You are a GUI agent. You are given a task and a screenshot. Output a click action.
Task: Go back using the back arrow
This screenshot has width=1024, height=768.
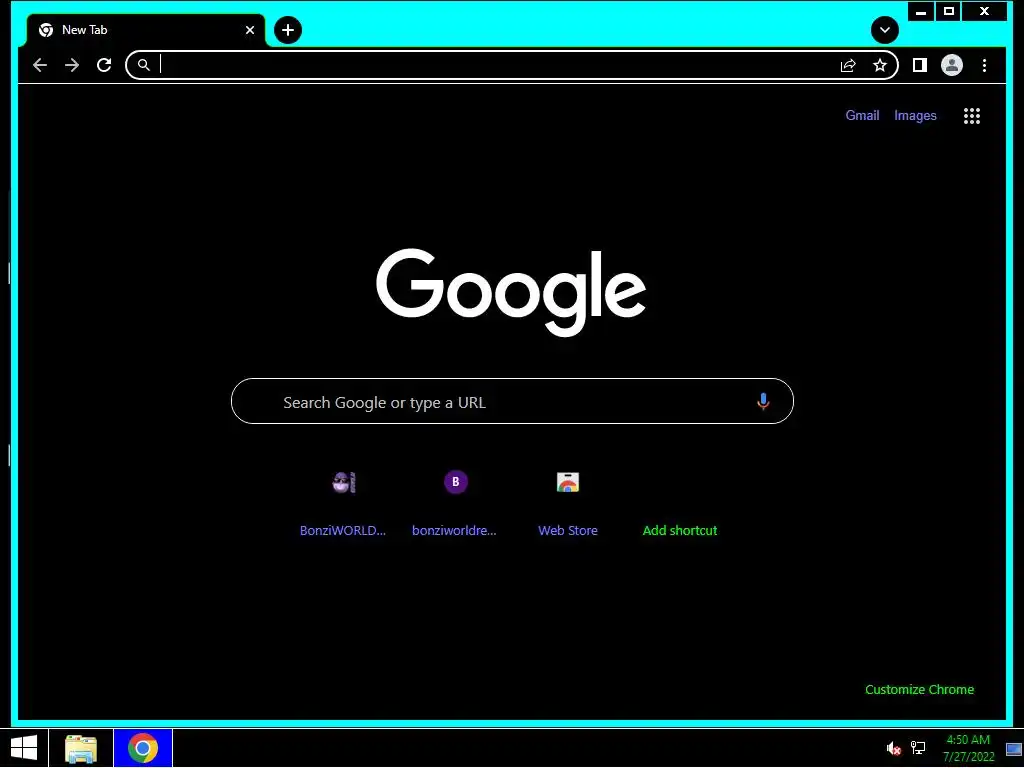coord(40,65)
